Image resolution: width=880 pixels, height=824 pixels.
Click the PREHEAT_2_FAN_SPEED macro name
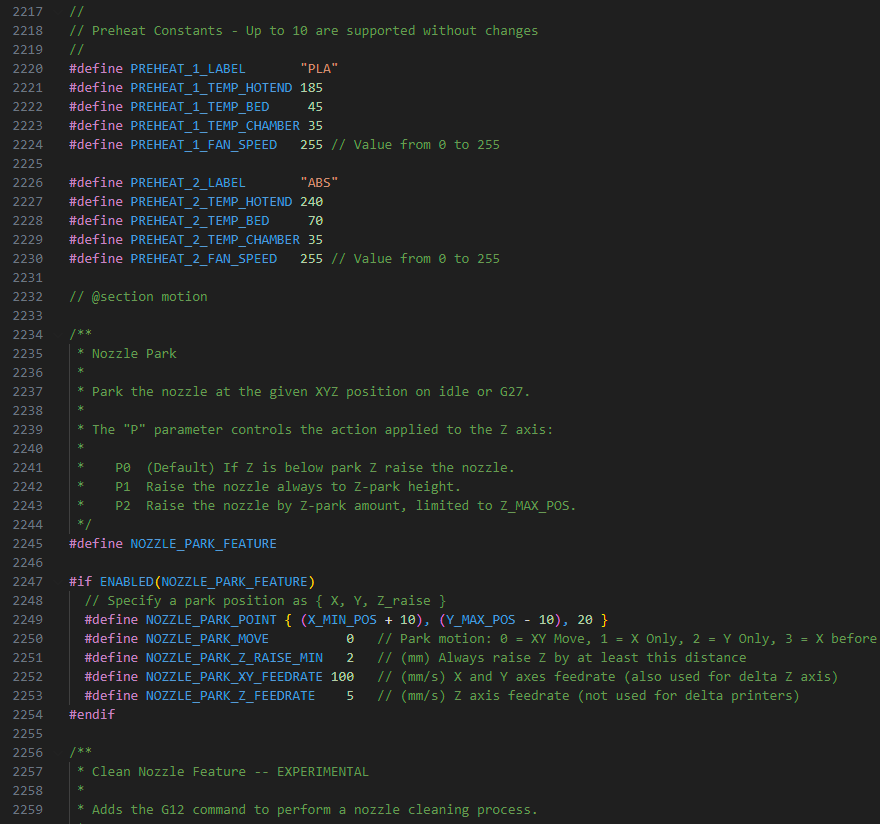tap(203, 259)
